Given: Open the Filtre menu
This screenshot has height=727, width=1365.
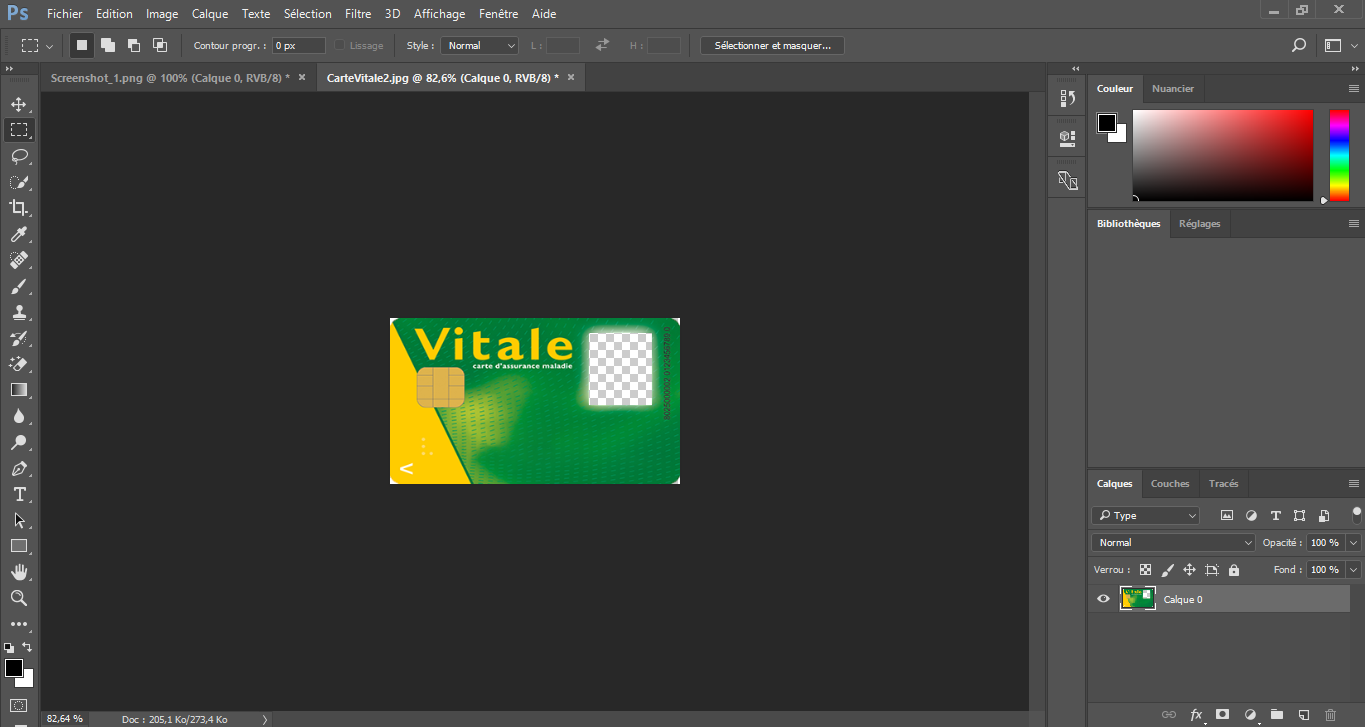Looking at the screenshot, I should (x=358, y=14).
